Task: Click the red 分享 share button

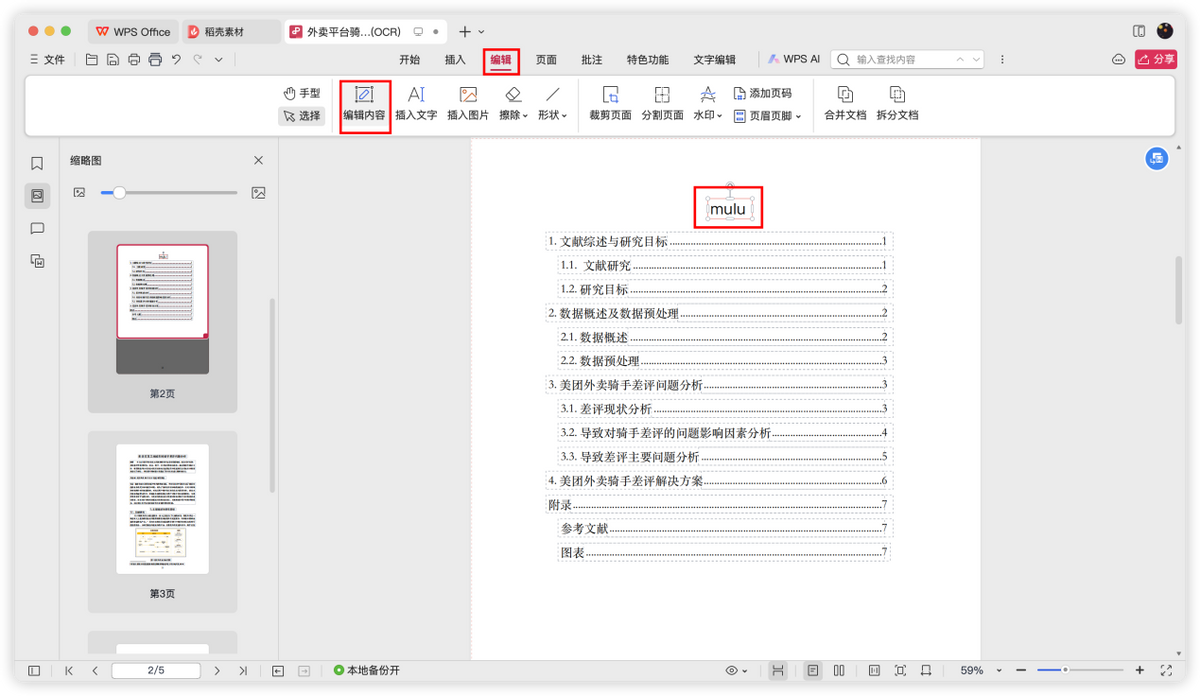Action: pyautogui.click(x=1156, y=60)
